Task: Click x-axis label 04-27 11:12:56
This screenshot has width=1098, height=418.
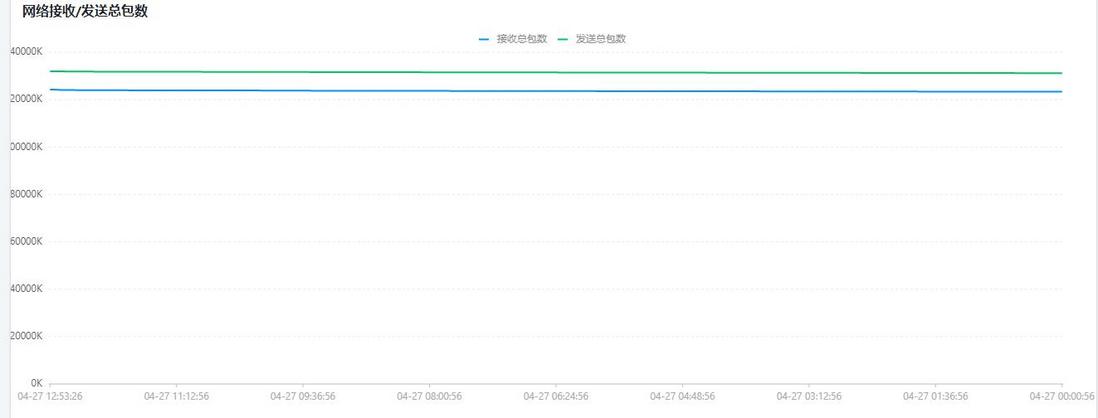Action: coord(176,396)
